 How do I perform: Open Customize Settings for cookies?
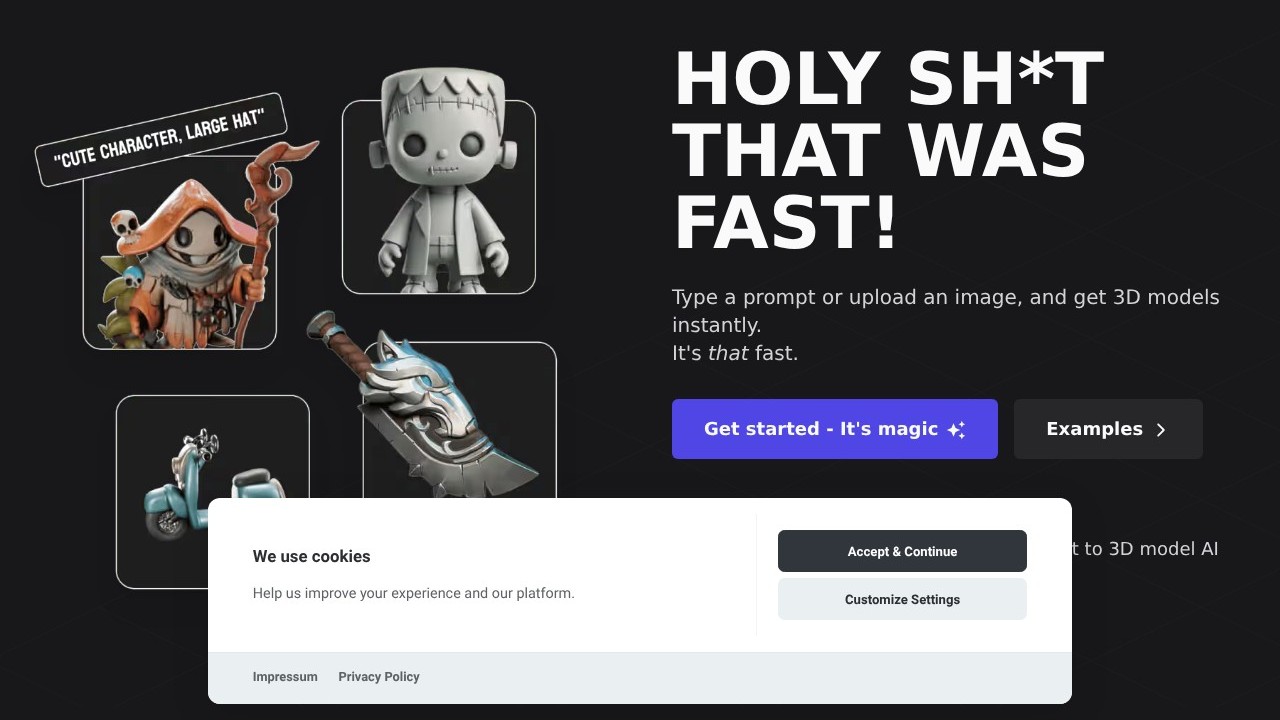click(902, 599)
